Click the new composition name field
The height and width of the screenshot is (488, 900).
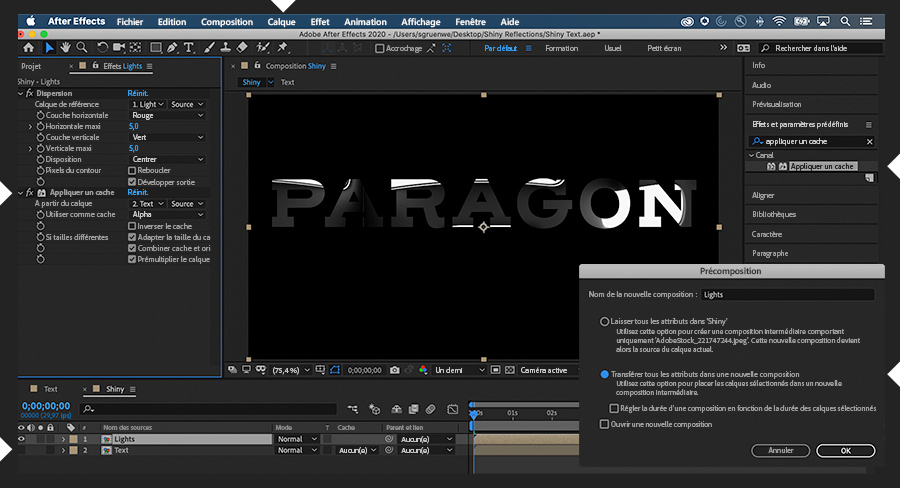coord(786,295)
